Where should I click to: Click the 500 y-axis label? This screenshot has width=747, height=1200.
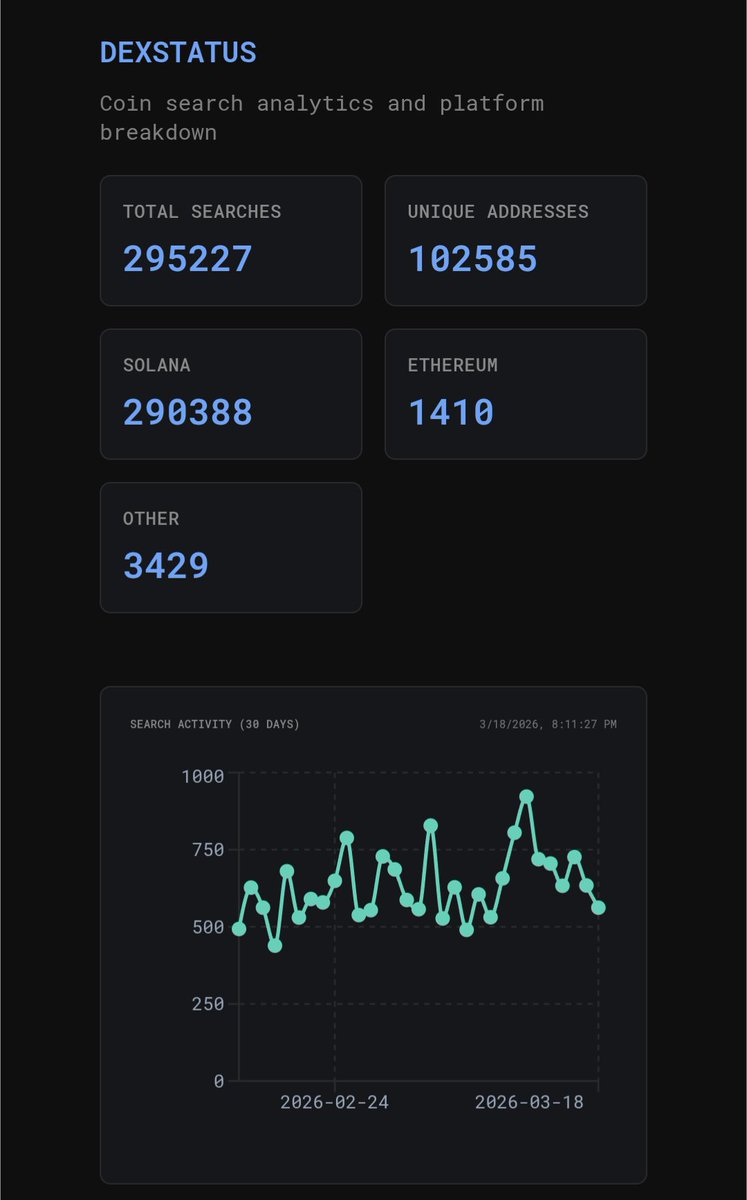[208, 928]
